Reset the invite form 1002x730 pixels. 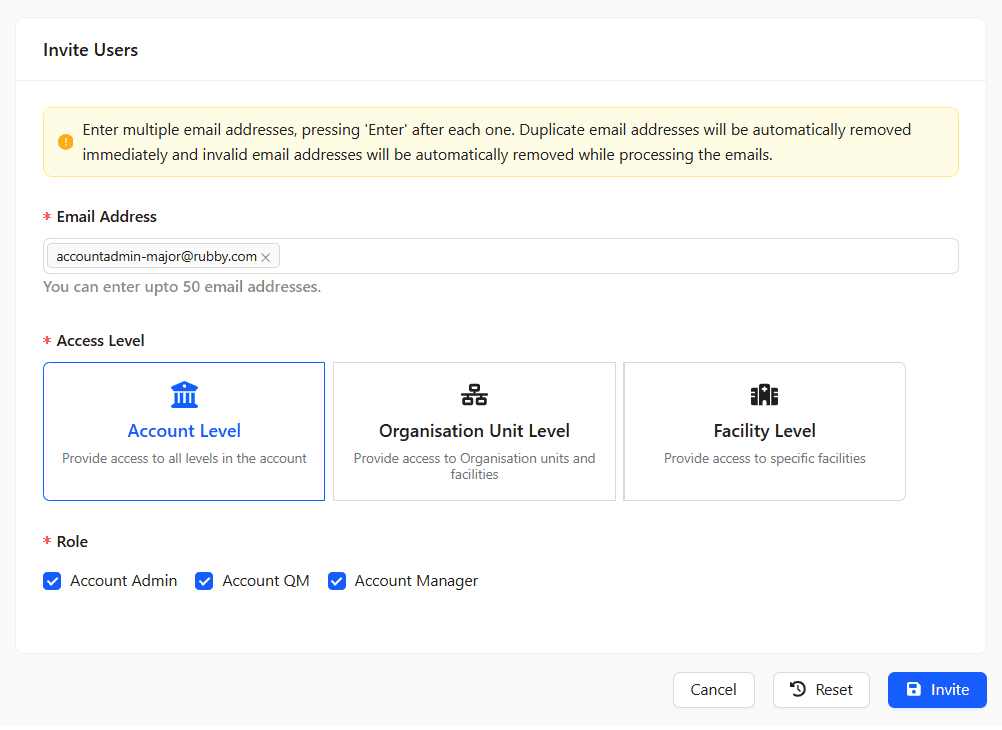[x=821, y=690]
